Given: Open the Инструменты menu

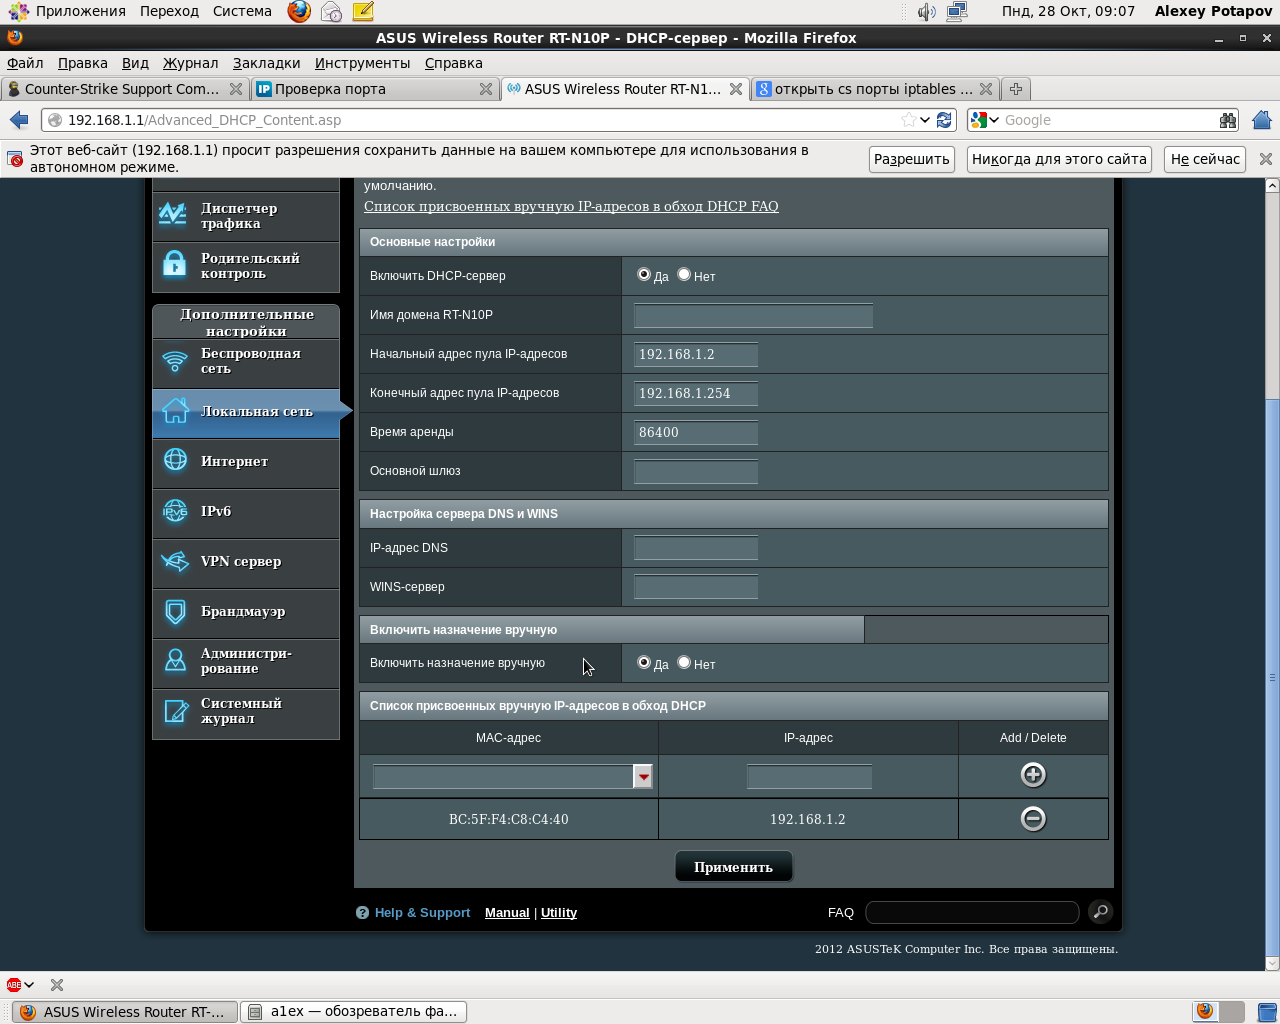Looking at the screenshot, I should pyautogui.click(x=362, y=63).
